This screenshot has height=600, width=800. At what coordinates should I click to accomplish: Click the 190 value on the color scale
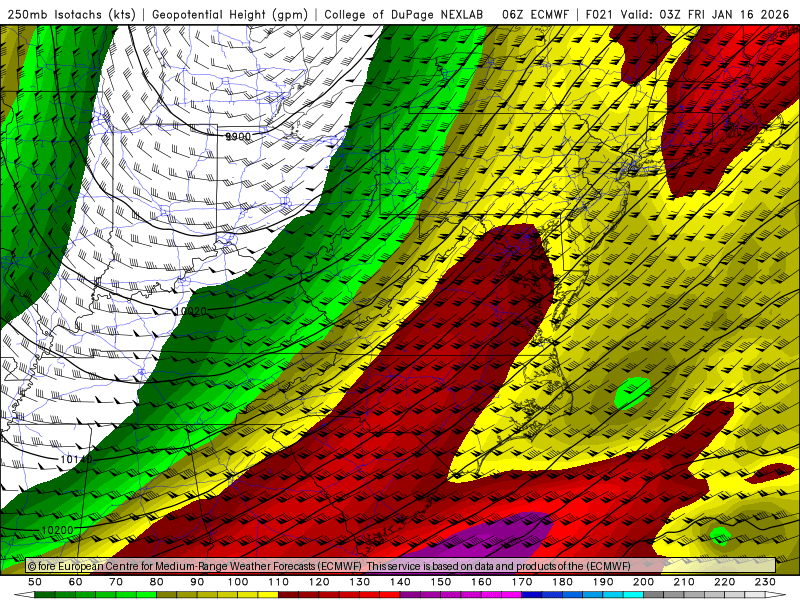click(x=604, y=582)
